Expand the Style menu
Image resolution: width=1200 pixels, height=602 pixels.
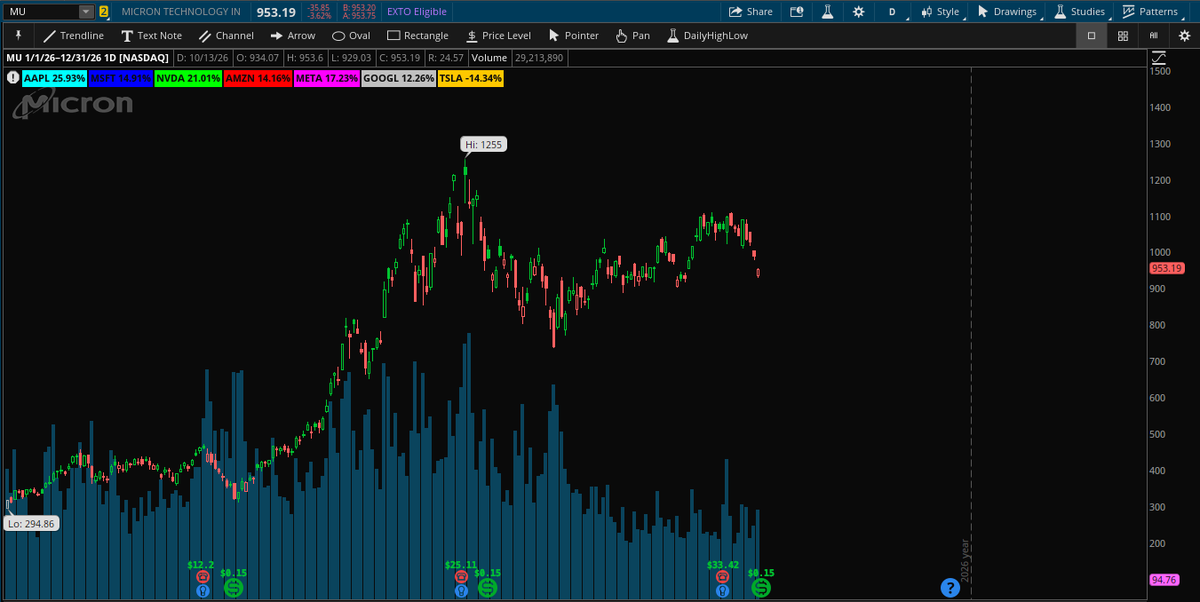click(940, 12)
